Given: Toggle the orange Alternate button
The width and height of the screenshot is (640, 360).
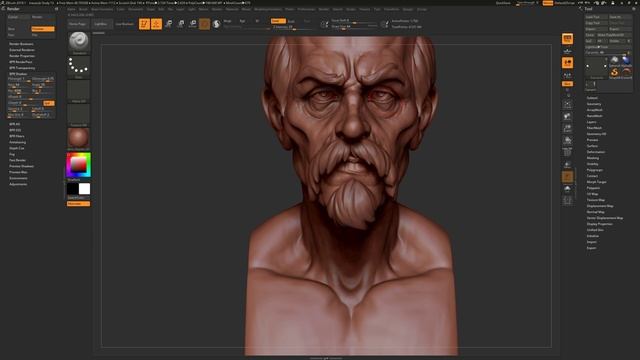Looking at the screenshot, I should point(78,204).
